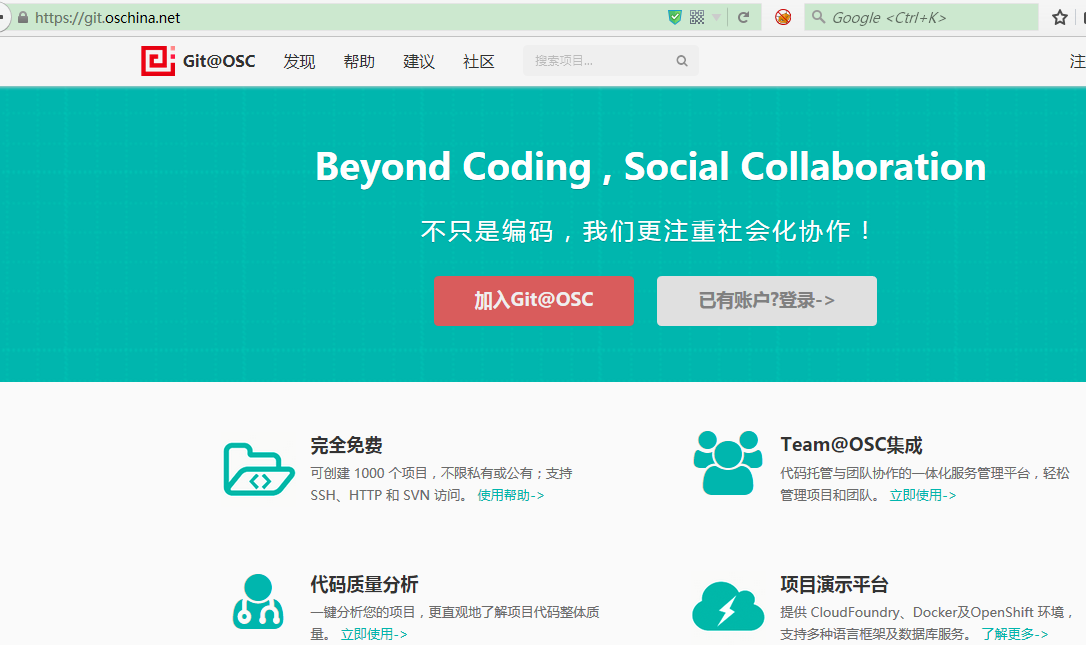The width and height of the screenshot is (1086, 645).
Task: Click the 已有账户?登录-> button
Action: click(767, 301)
